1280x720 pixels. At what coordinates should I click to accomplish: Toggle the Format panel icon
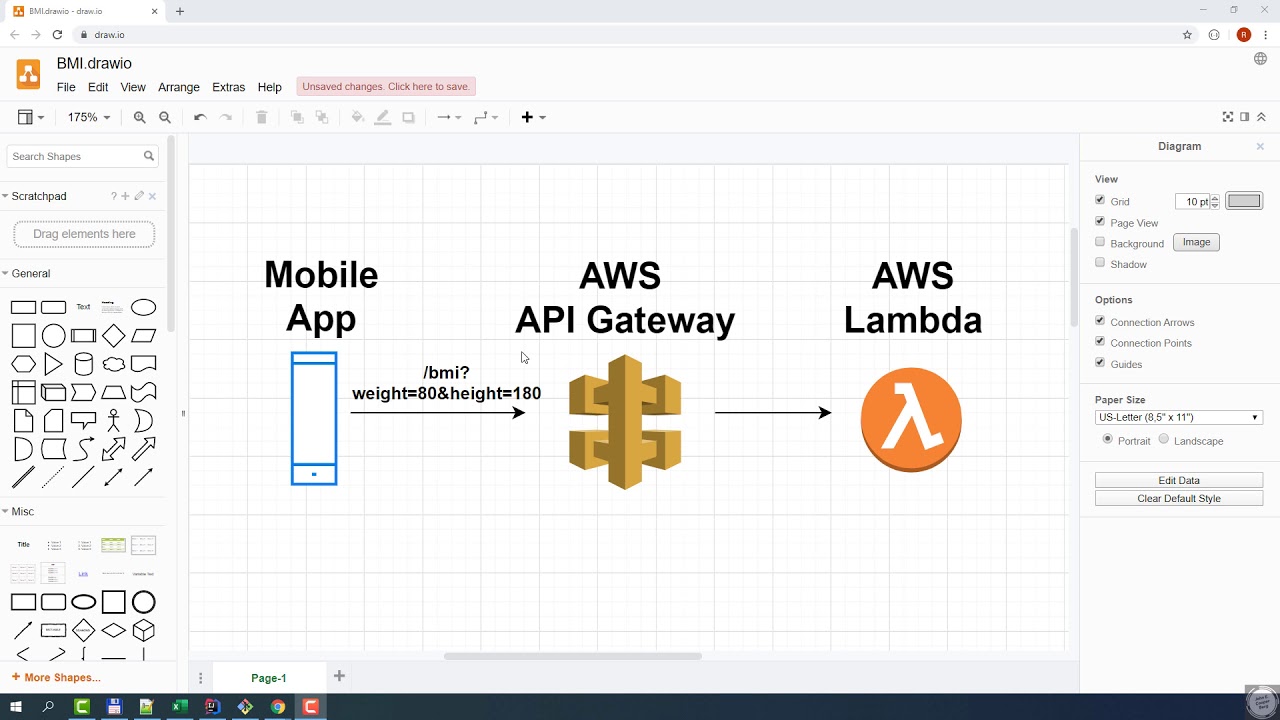click(x=1245, y=117)
